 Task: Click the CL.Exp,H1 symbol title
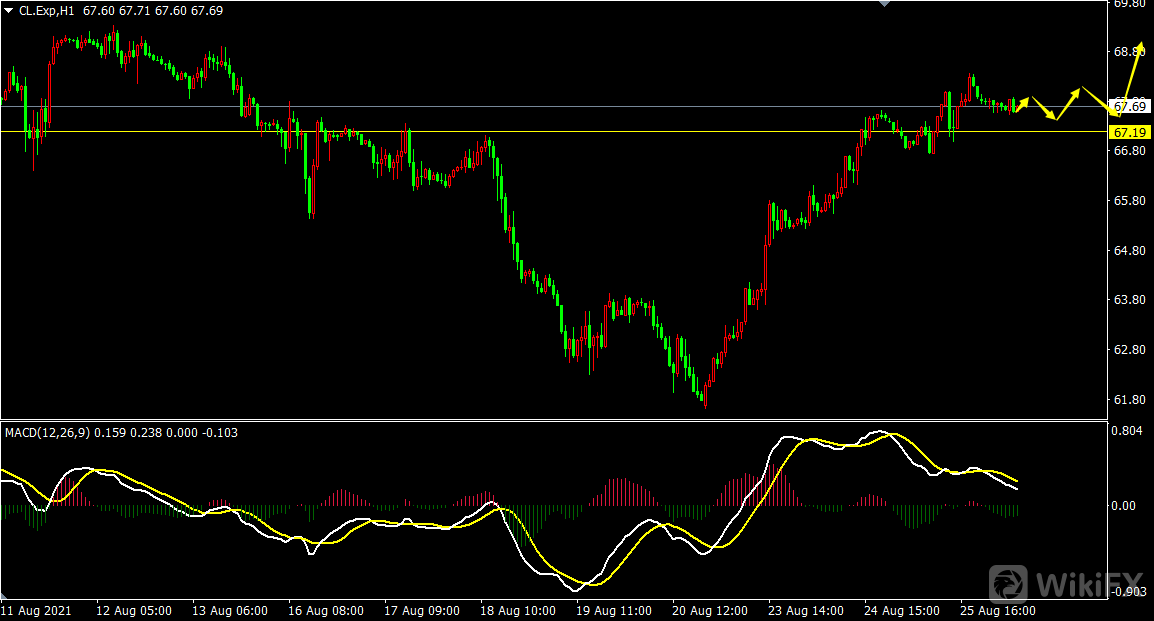pos(47,10)
